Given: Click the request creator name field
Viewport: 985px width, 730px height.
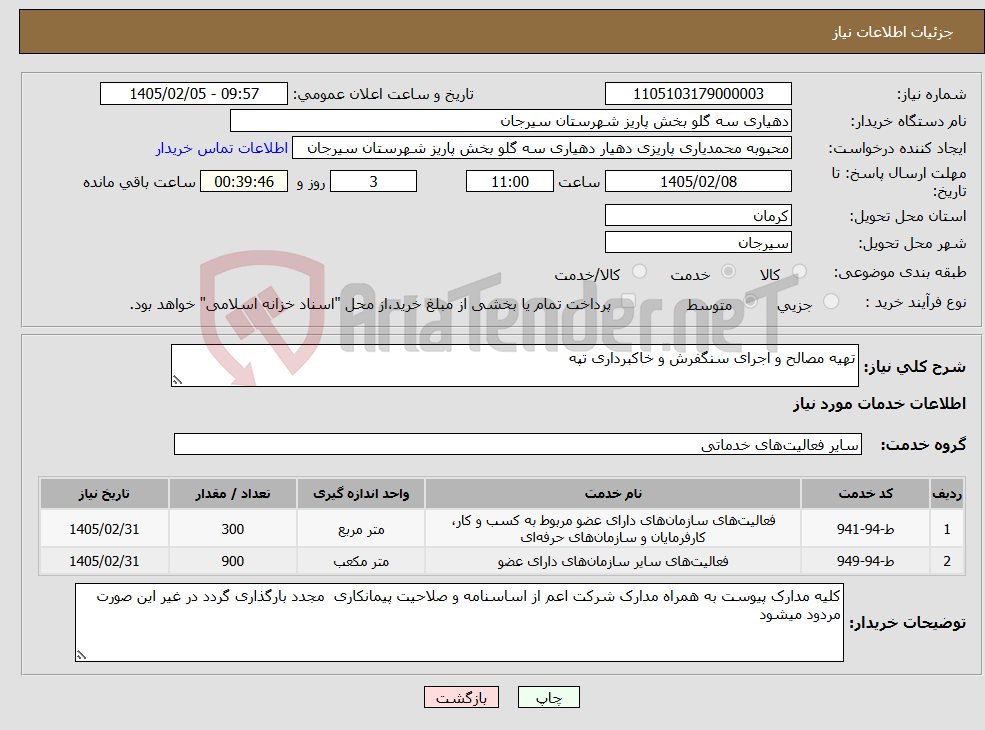Looking at the screenshot, I should point(541,148).
